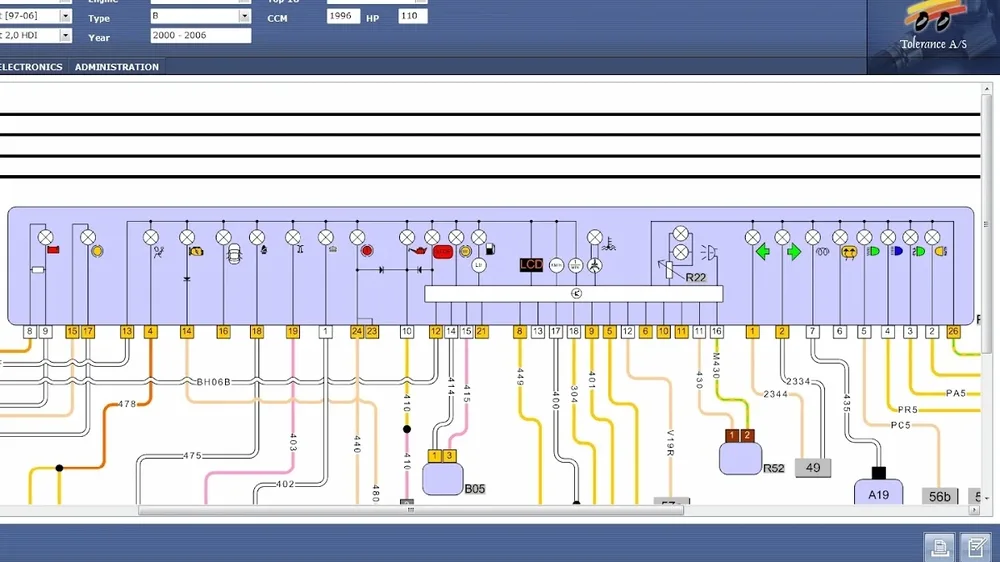Click the km/h speedometer gauge symbol

pos(556,265)
